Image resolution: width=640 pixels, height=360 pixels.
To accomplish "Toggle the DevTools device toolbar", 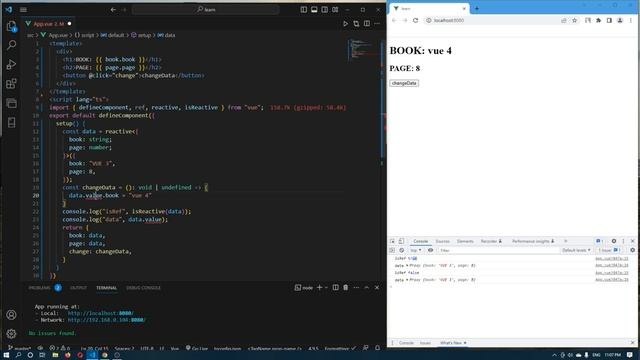I will [x=401, y=241].
